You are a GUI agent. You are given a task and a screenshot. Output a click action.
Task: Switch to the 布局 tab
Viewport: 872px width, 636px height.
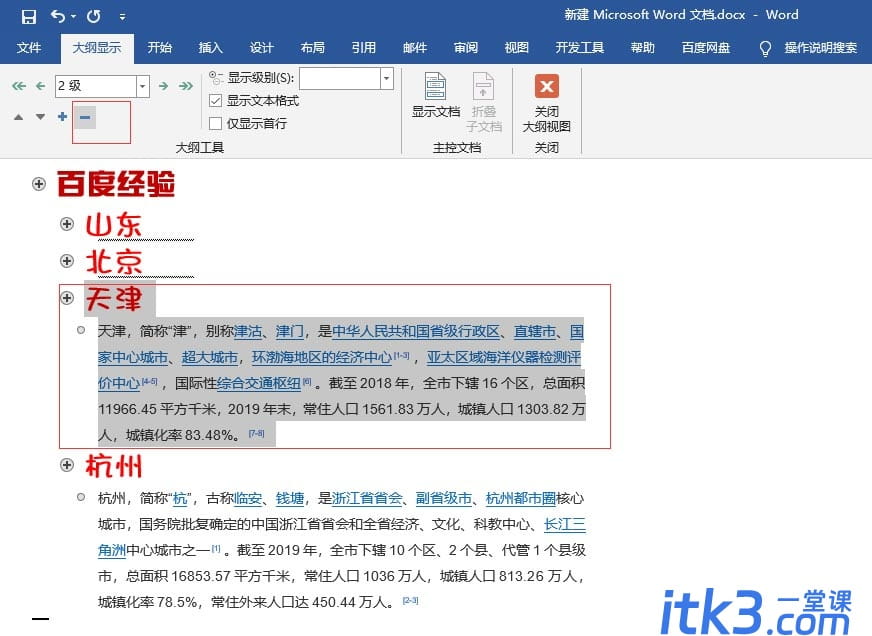313,48
